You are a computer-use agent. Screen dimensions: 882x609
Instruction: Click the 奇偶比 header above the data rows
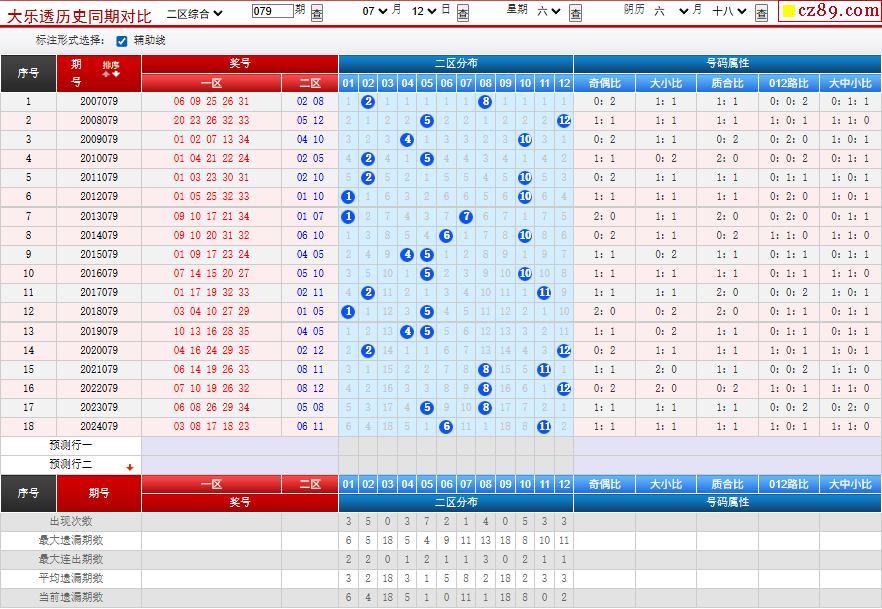coord(605,83)
